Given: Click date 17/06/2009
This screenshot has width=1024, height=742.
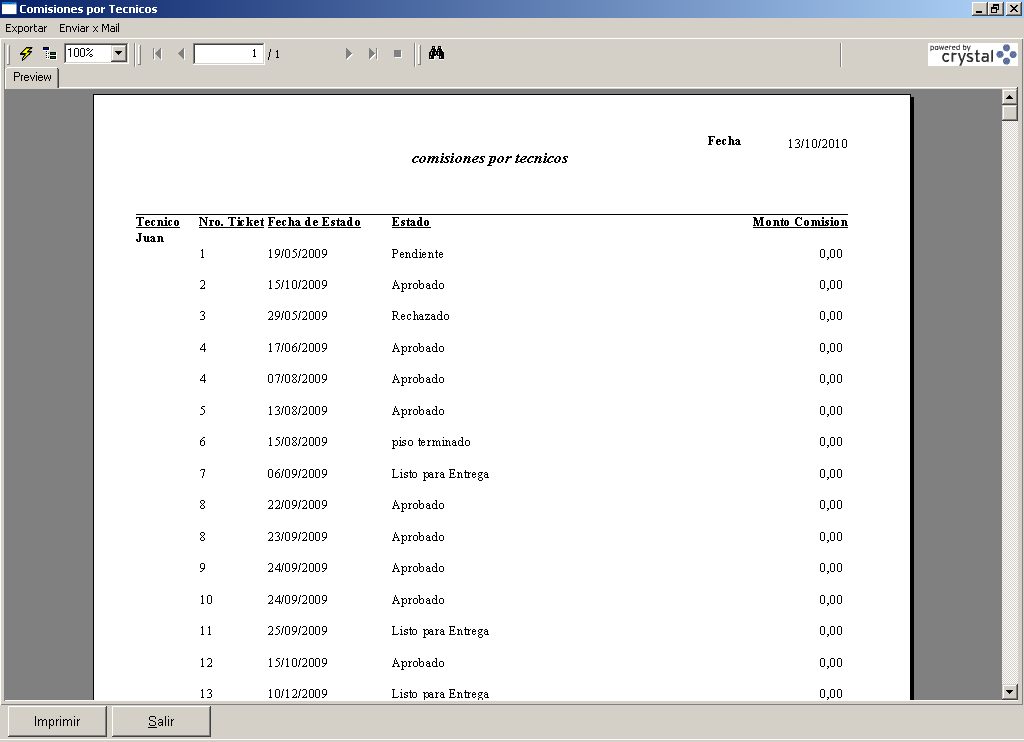Looking at the screenshot, I should tap(297, 348).
